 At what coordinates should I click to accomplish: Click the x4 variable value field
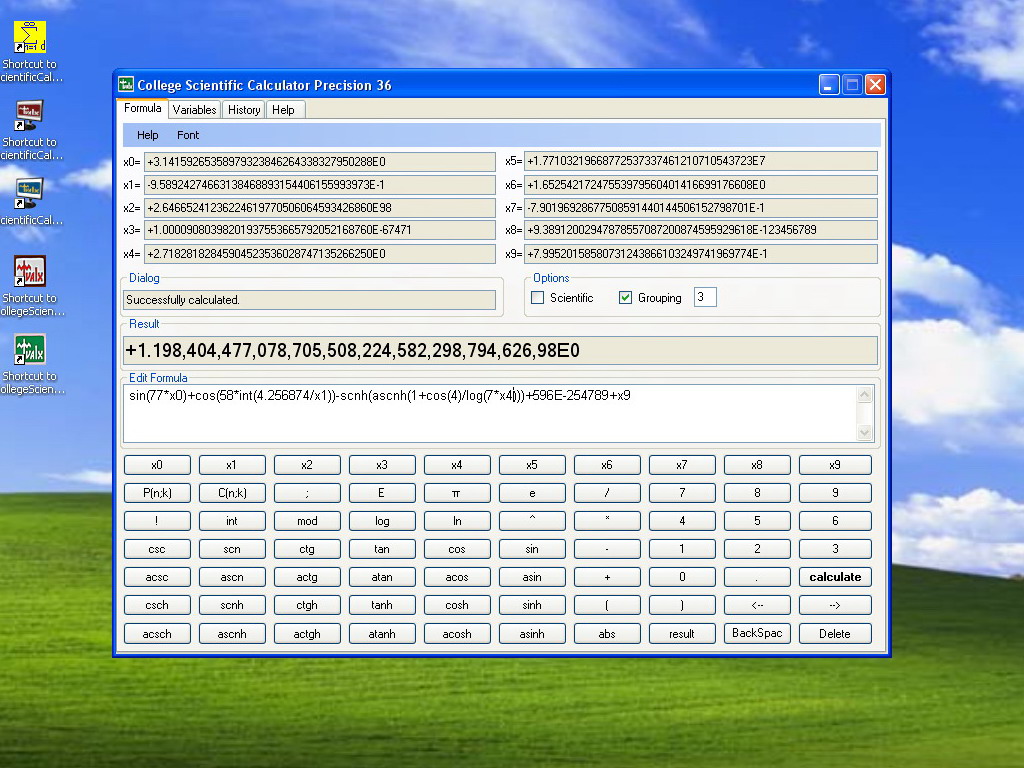coord(319,254)
